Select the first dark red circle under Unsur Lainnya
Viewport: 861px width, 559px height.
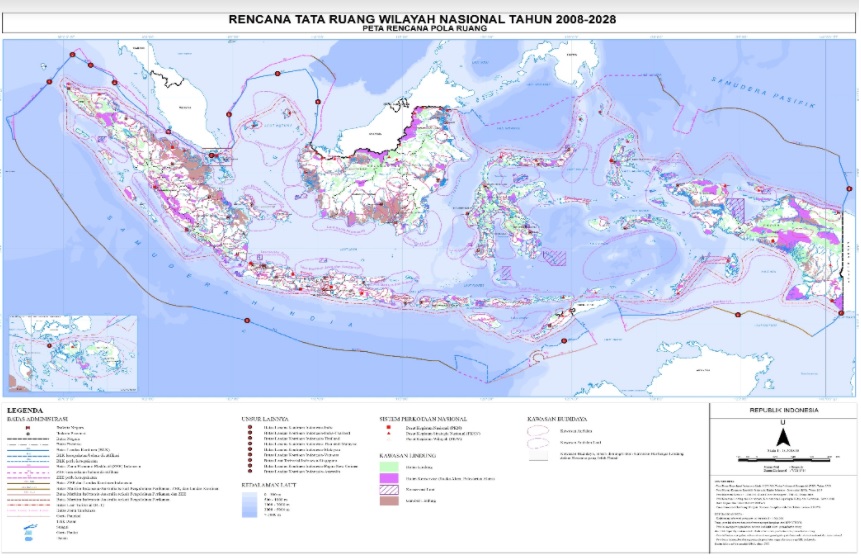(x=250, y=426)
